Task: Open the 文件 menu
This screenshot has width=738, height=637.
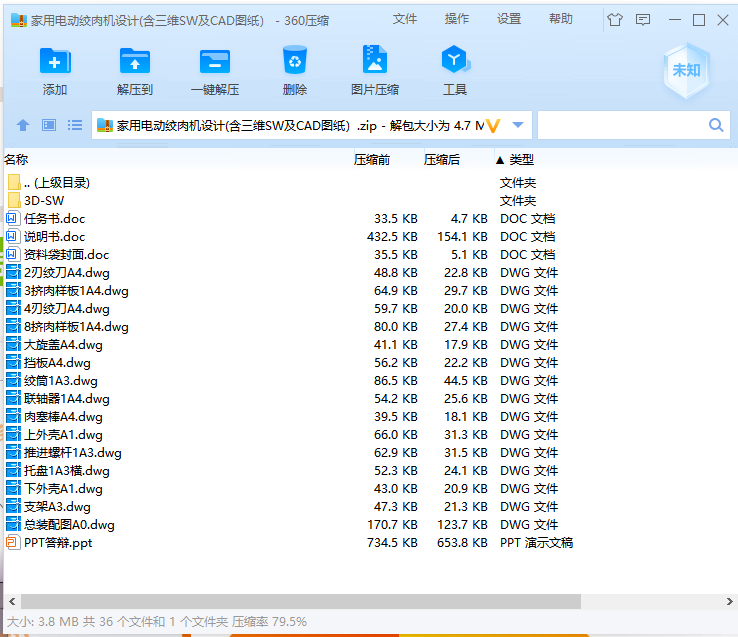Action: pyautogui.click(x=405, y=19)
